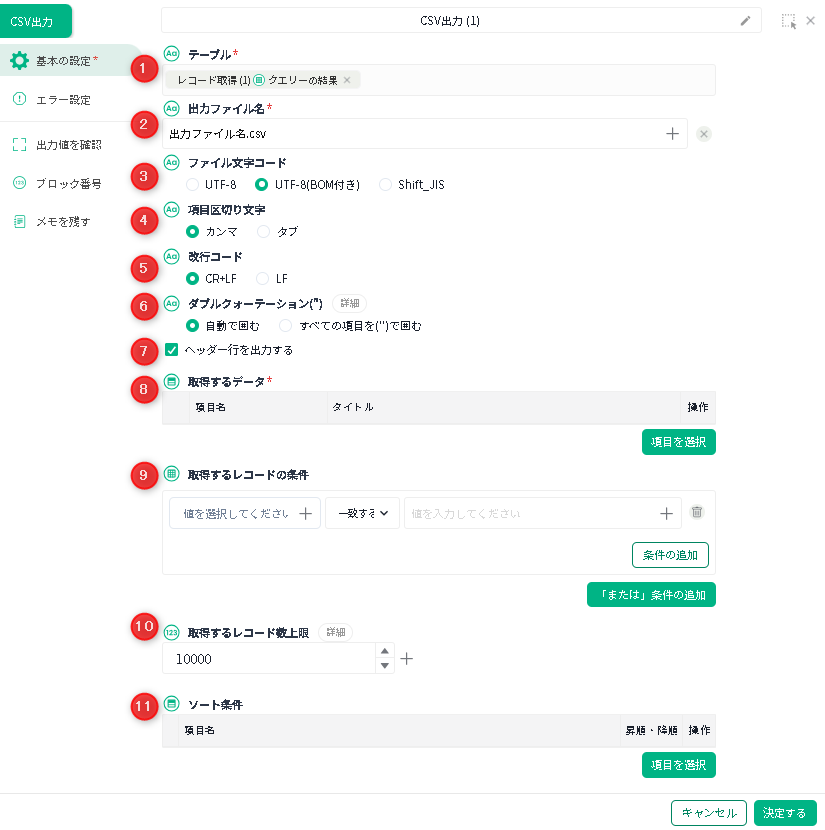This screenshot has width=825, height=830.
Task: Open the 一致する condition operator dropdown
Action: pyautogui.click(x=362, y=513)
